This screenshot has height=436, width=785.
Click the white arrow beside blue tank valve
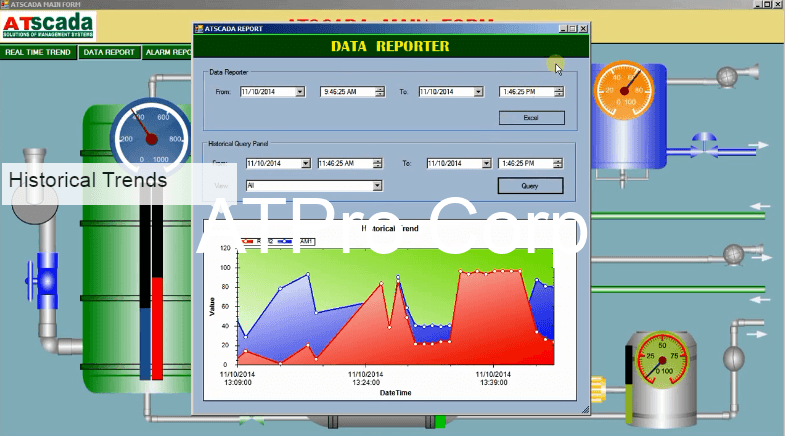click(757, 145)
